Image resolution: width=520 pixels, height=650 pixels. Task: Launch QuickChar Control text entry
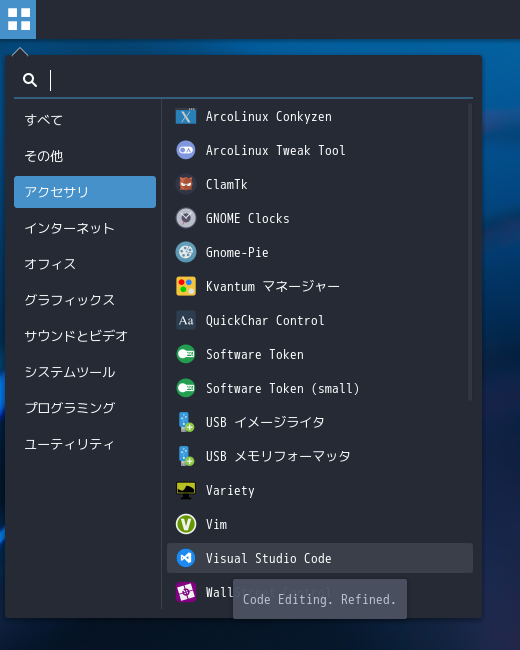(x=265, y=320)
